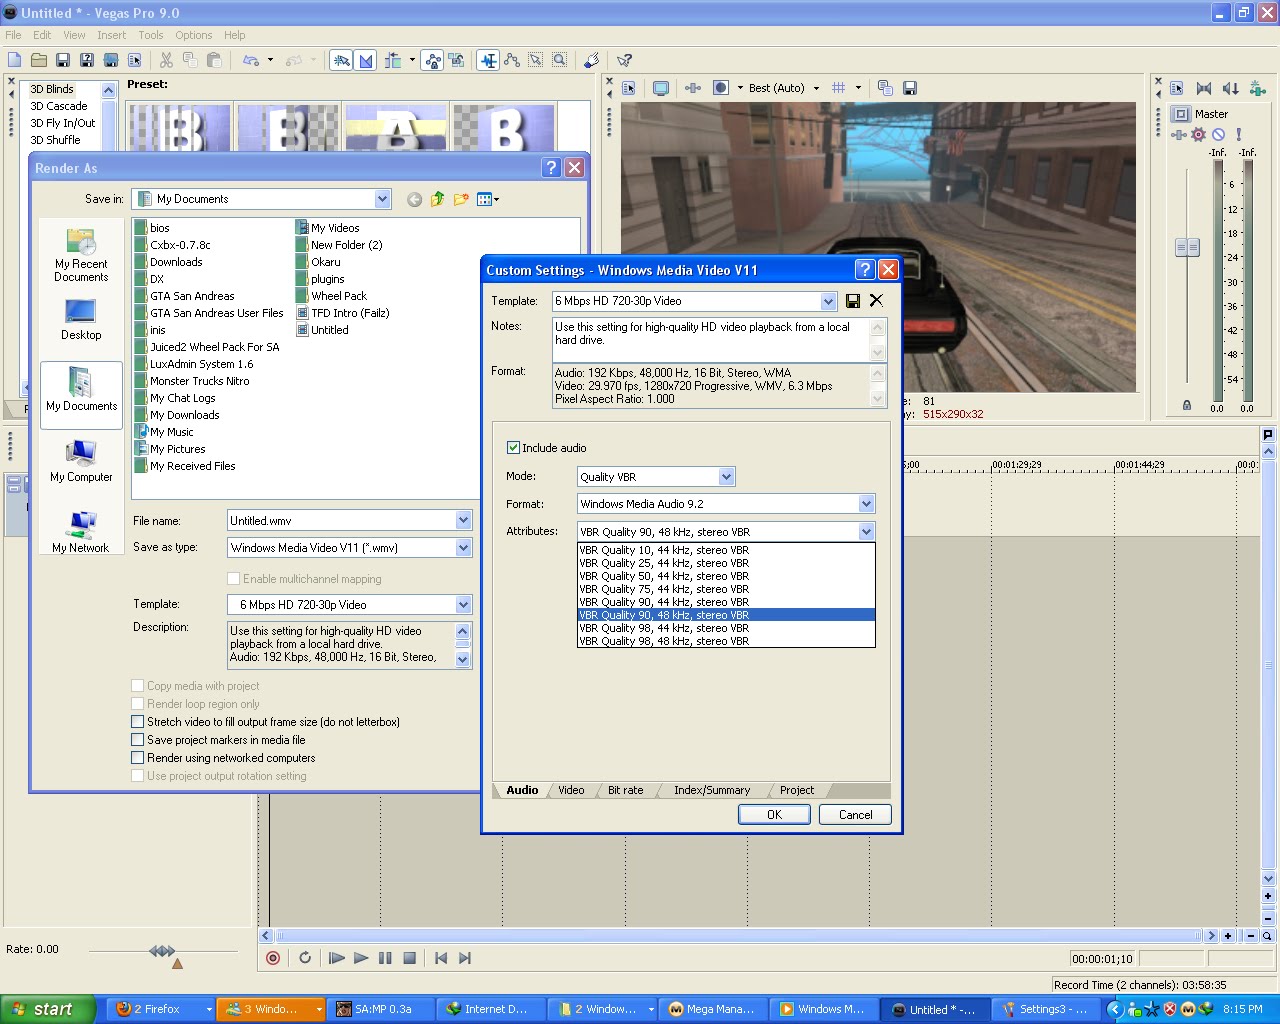
Task: Click the Windows start button
Action: [x=47, y=1009]
